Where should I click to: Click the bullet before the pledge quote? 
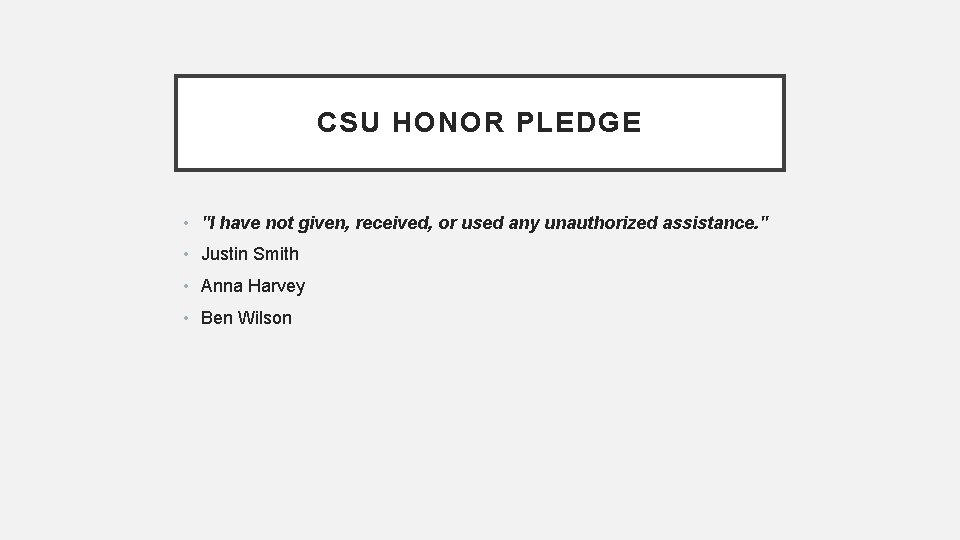coord(187,223)
